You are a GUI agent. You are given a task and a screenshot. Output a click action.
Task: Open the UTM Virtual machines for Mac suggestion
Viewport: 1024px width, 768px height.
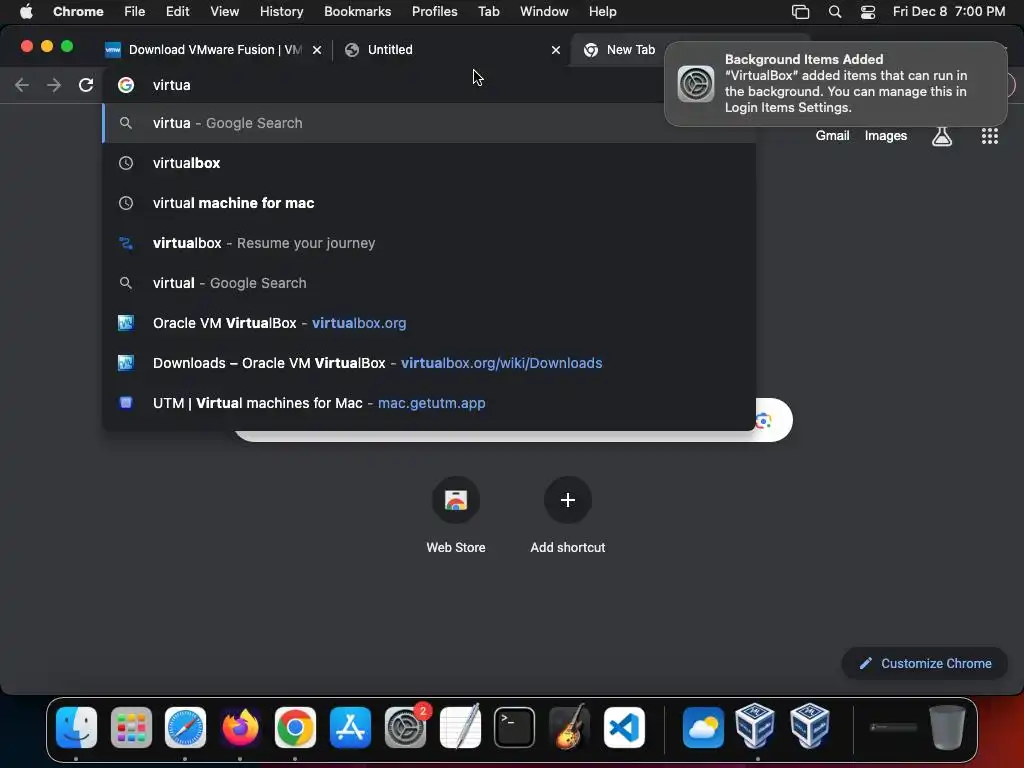[x=429, y=403]
